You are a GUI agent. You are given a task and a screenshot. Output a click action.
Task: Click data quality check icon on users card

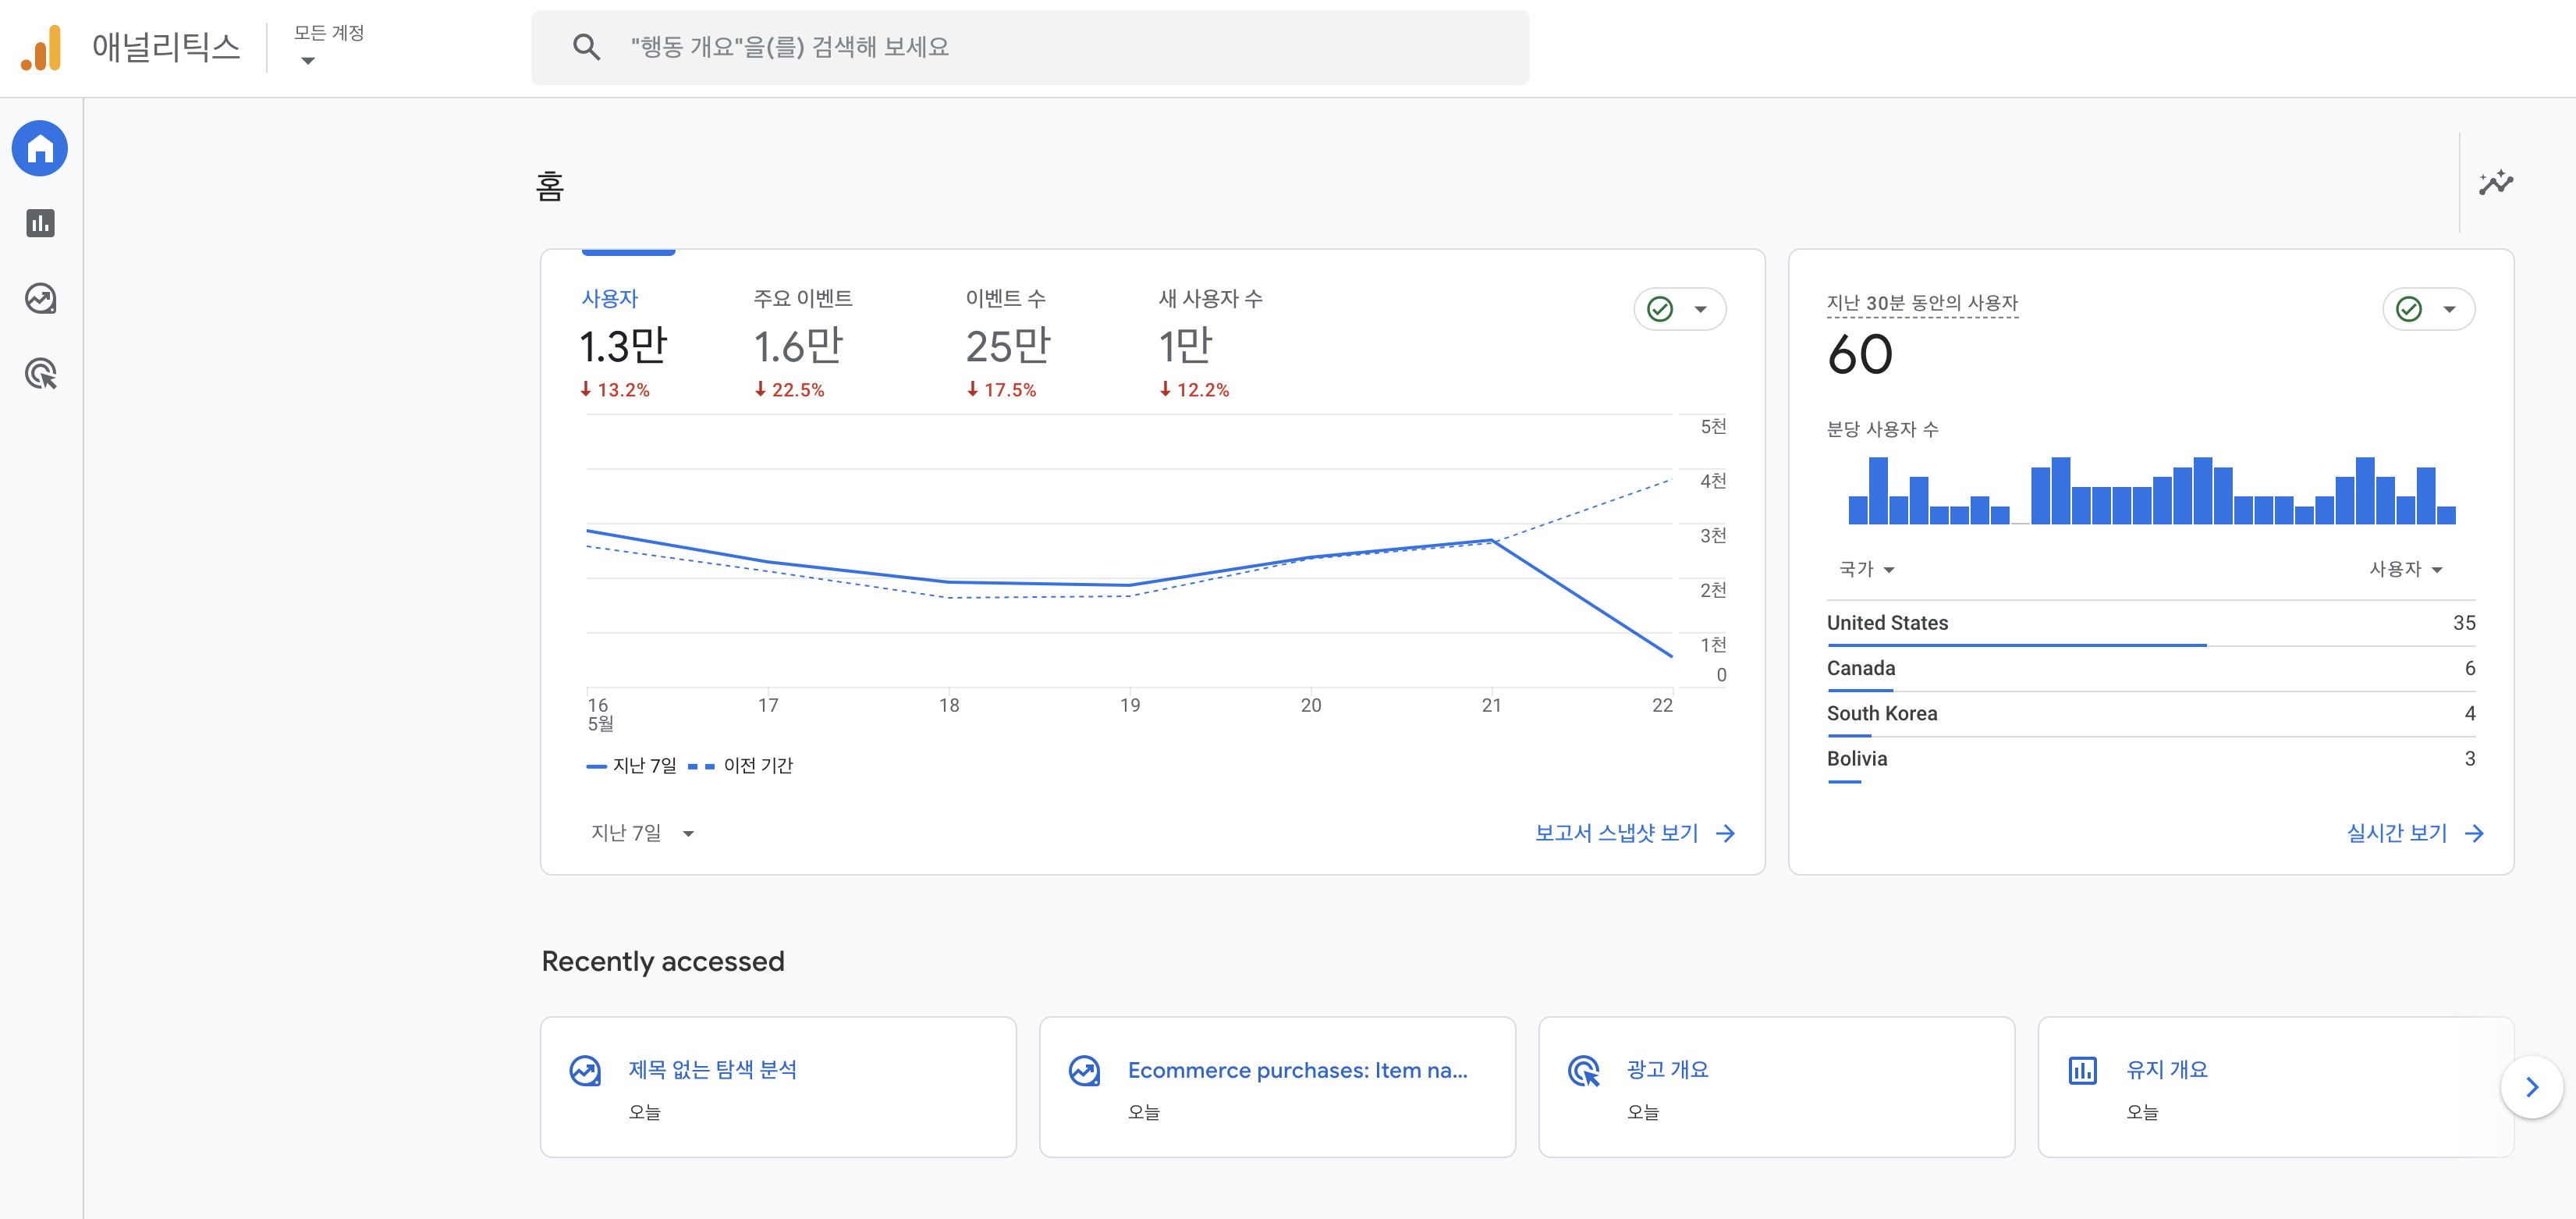pos(1660,309)
